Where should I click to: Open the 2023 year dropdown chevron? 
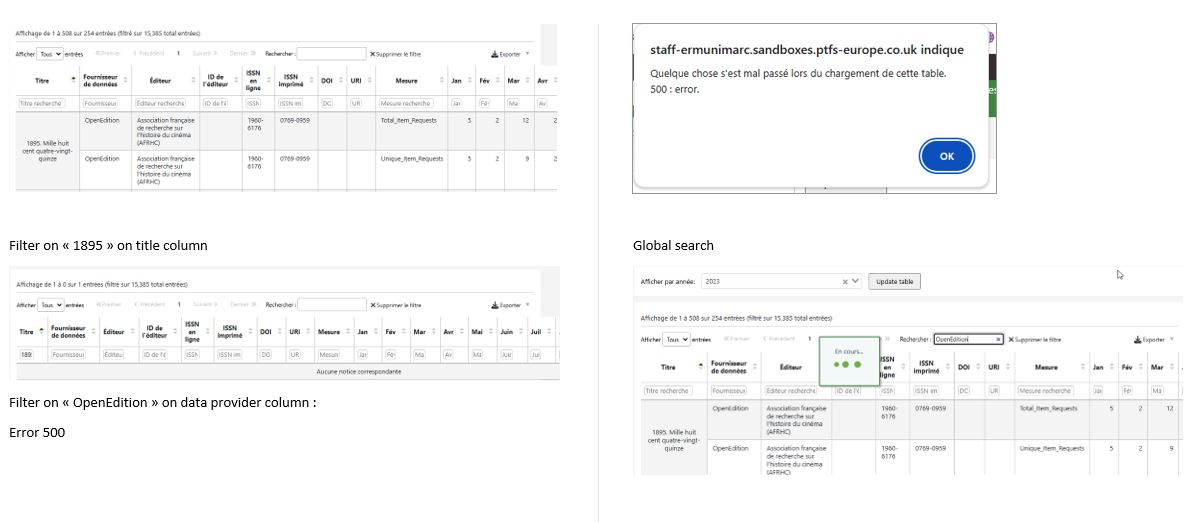[854, 282]
